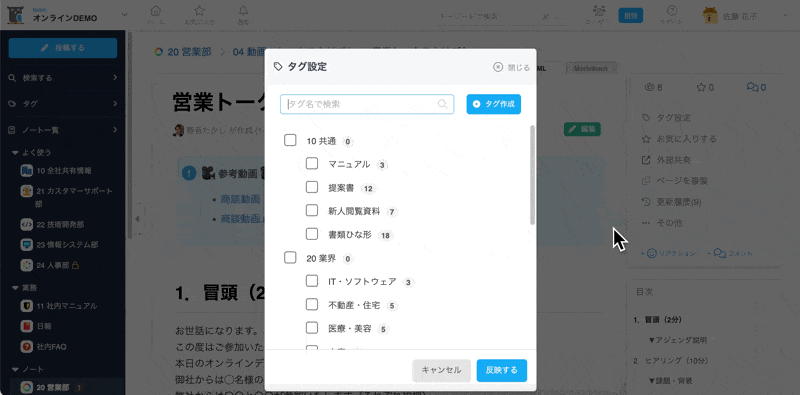Click 1. 冒頭（2分） in table of contents
The width and height of the screenshot is (800, 395).
click(x=658, y=320)
